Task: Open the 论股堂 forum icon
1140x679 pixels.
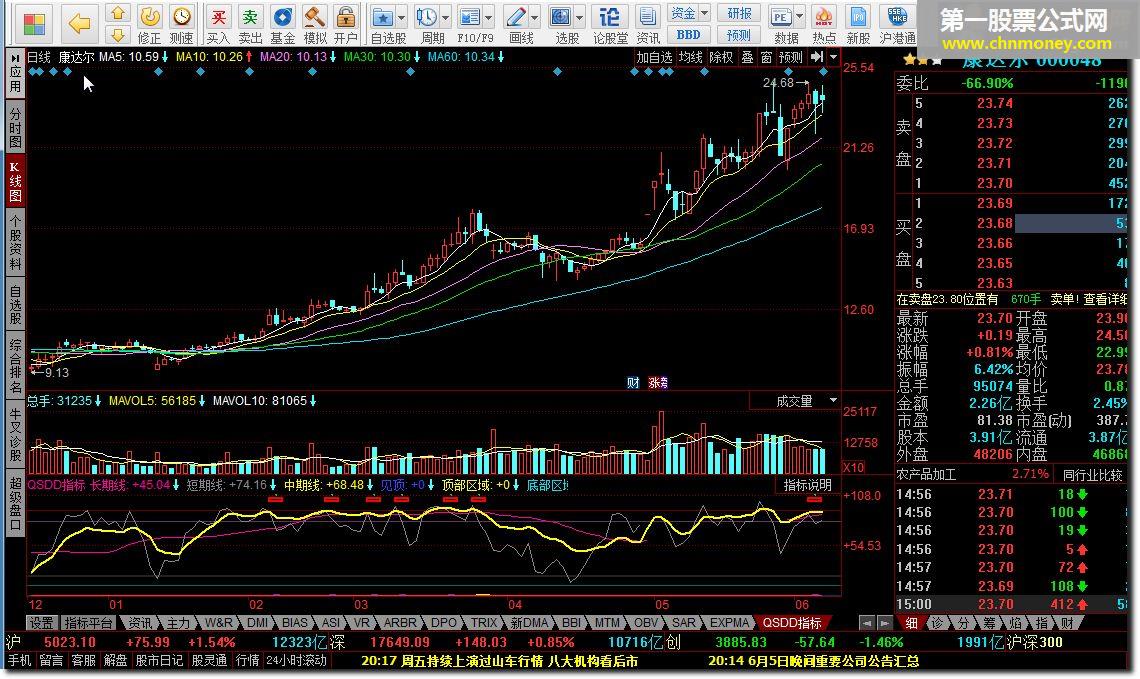Action: 610,24
